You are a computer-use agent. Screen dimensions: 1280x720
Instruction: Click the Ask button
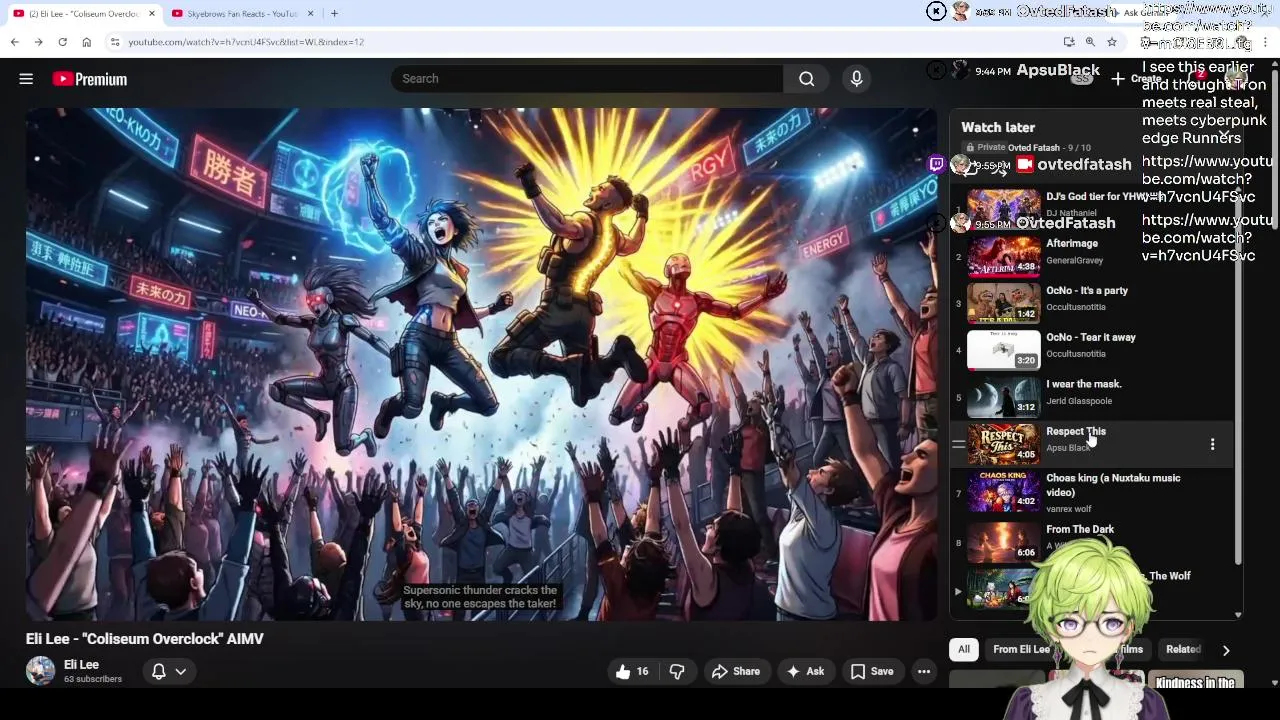(805, 671)
